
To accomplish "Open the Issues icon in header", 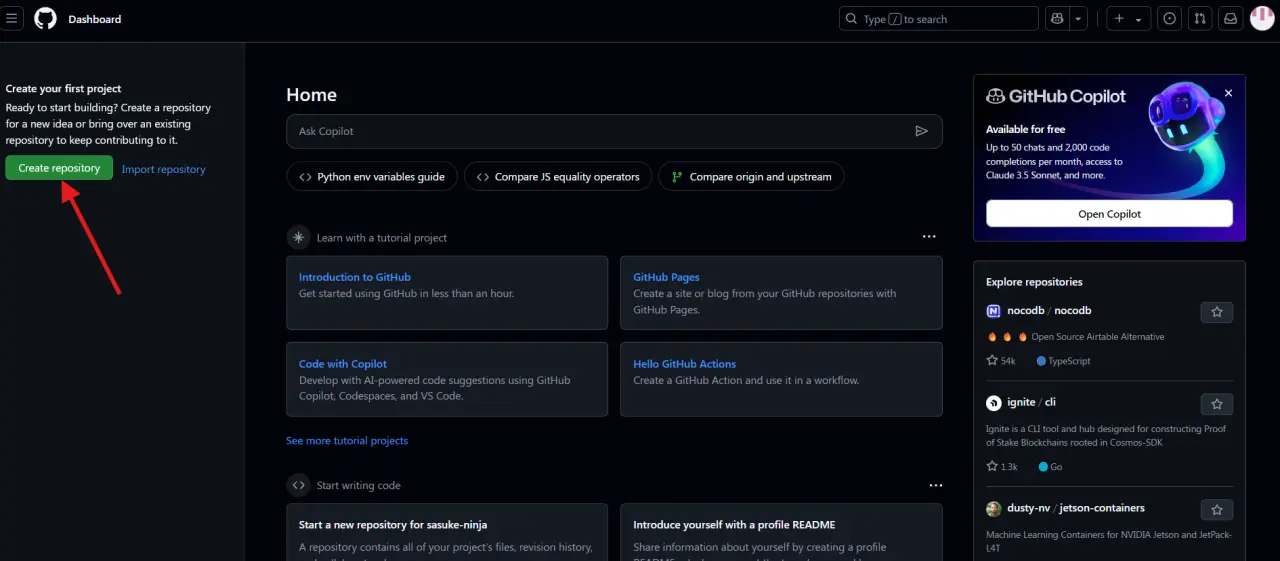I will (1169, 19).
